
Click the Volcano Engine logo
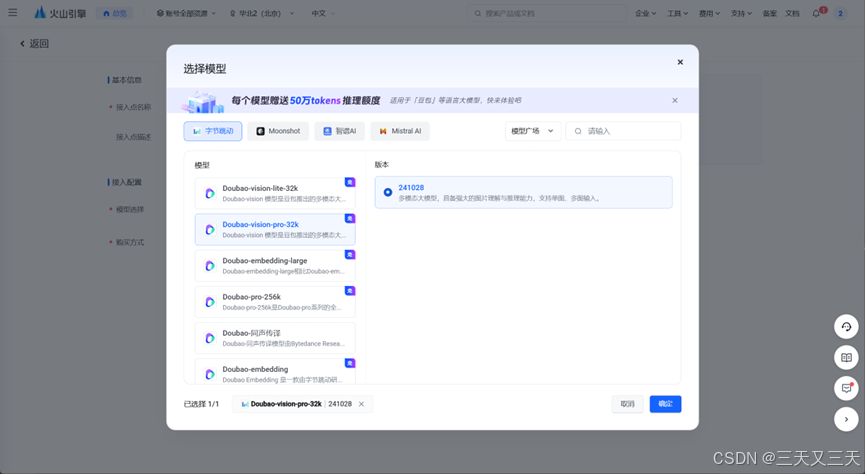tap(60, 13)
